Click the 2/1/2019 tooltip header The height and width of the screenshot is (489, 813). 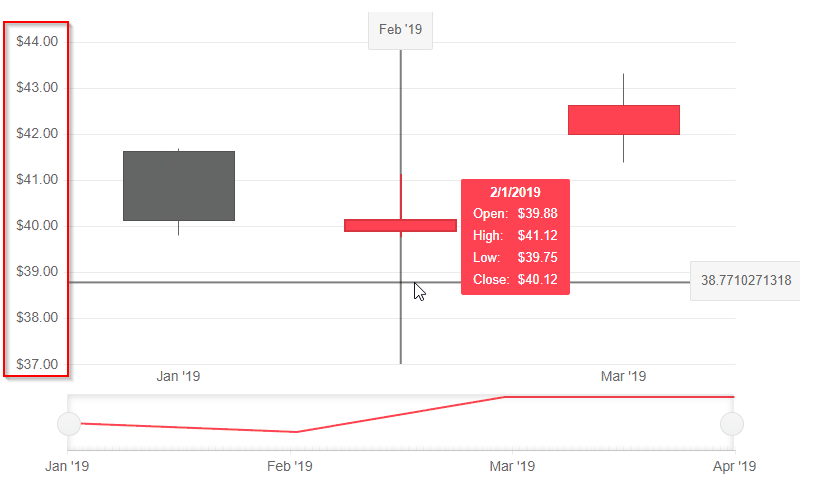click(515, 192)
